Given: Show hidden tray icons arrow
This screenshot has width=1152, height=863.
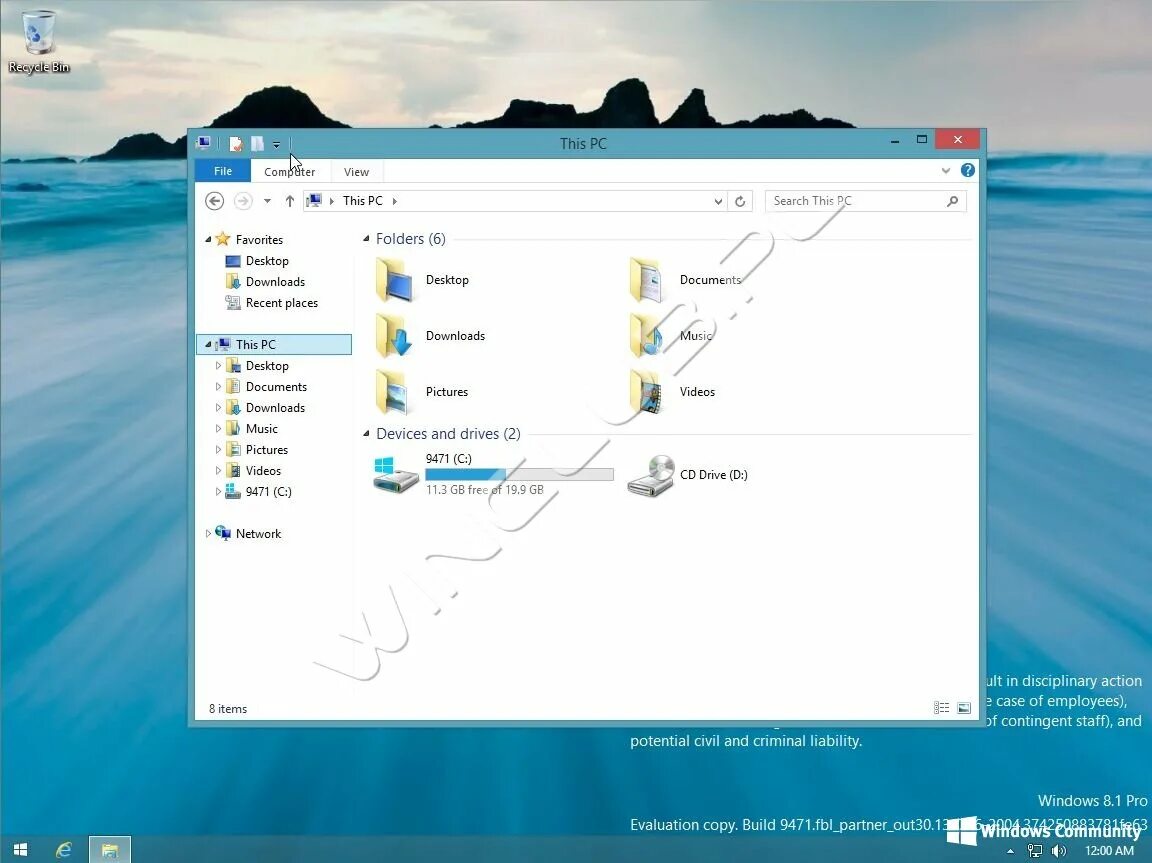Looking at the screenshot, I should pos(1011,851).
